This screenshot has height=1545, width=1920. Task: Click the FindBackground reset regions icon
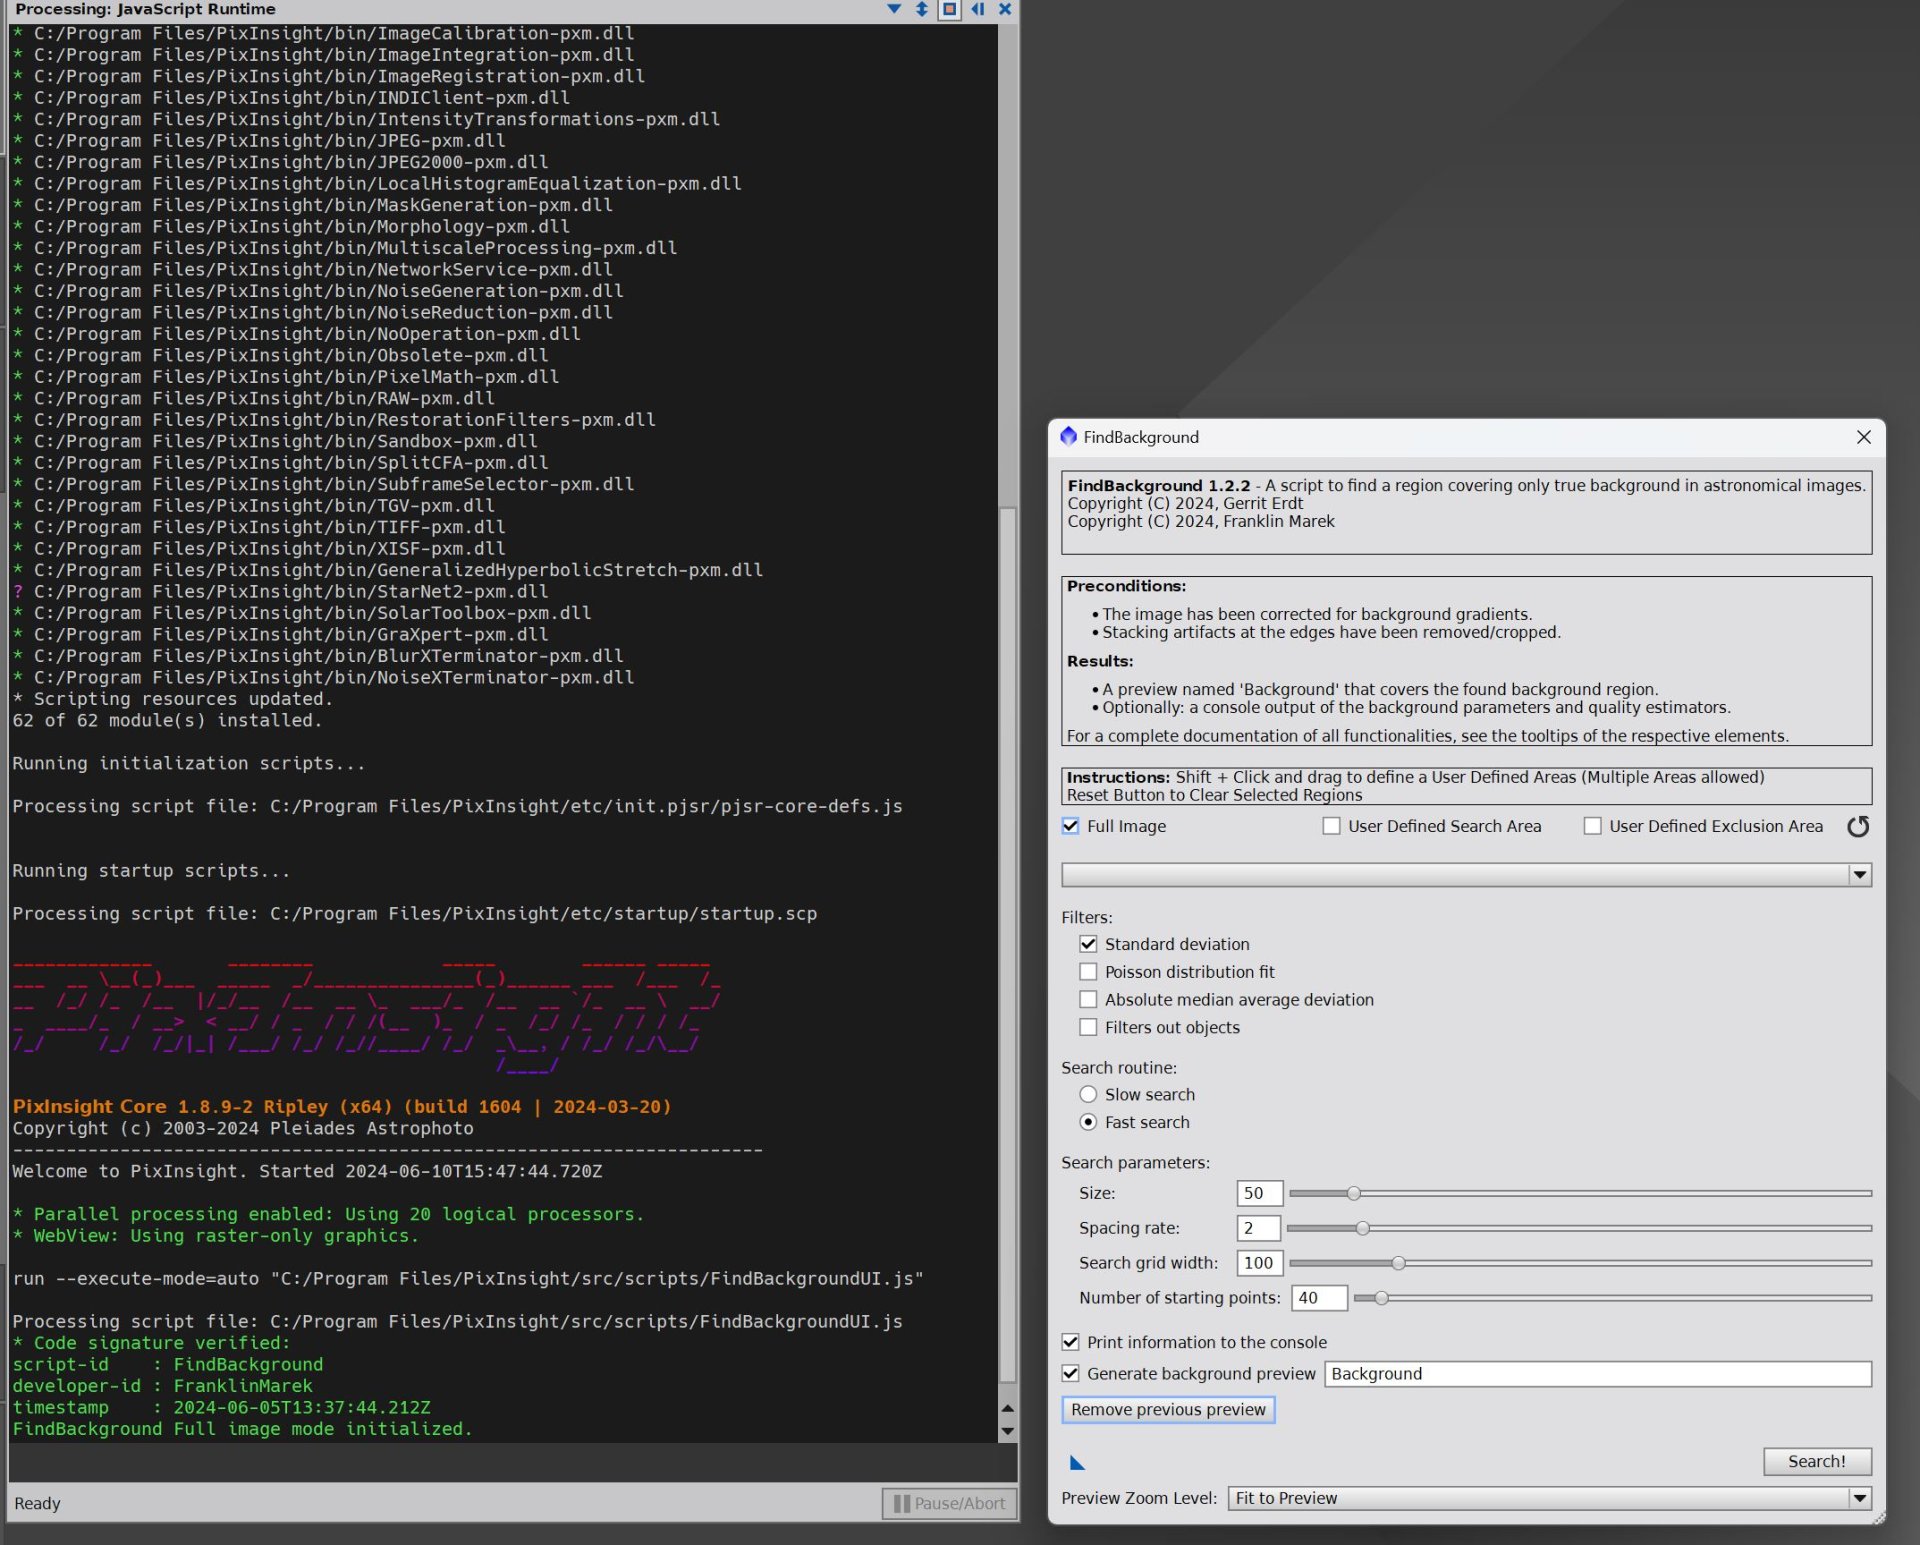[x=1858, y=826]
